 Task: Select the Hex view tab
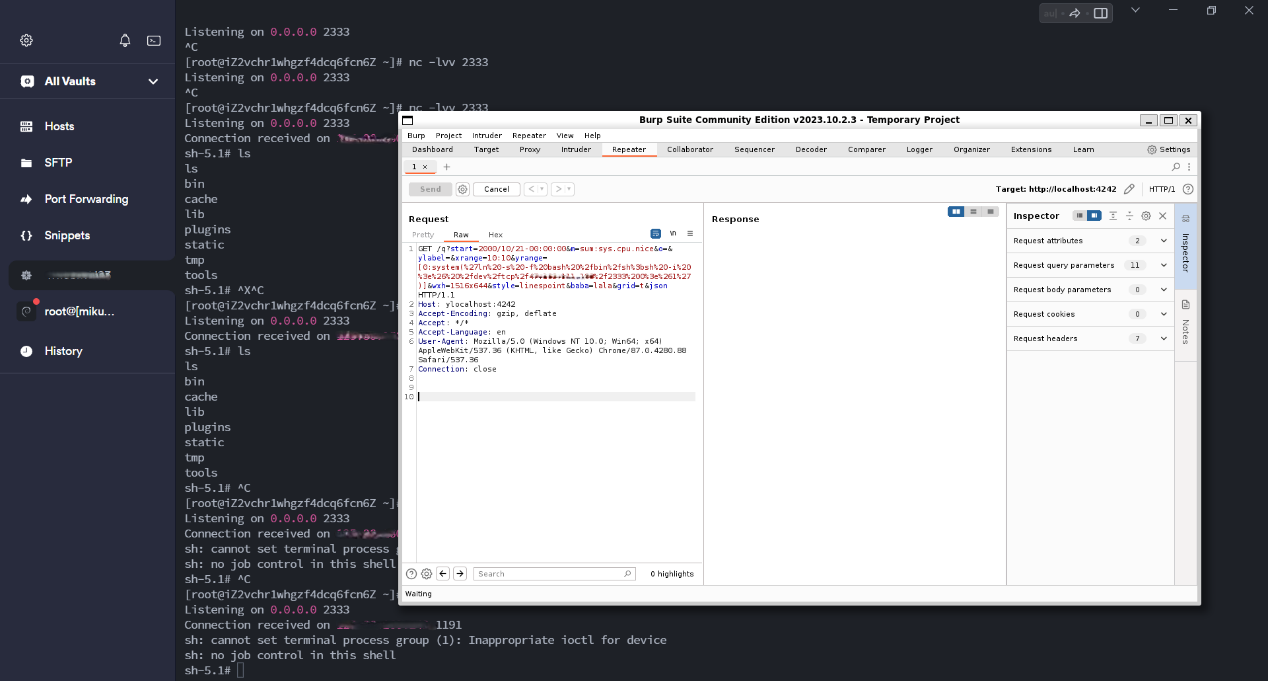pos(495,234)
